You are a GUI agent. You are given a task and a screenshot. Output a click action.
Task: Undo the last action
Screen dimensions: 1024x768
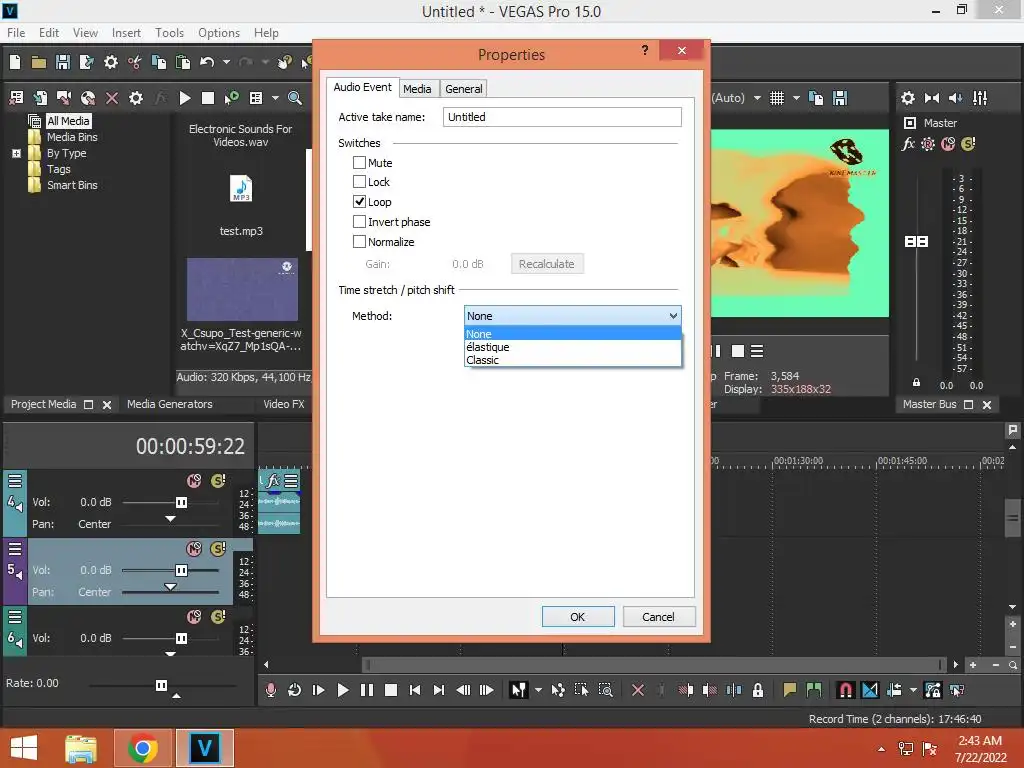coord(207,62)
